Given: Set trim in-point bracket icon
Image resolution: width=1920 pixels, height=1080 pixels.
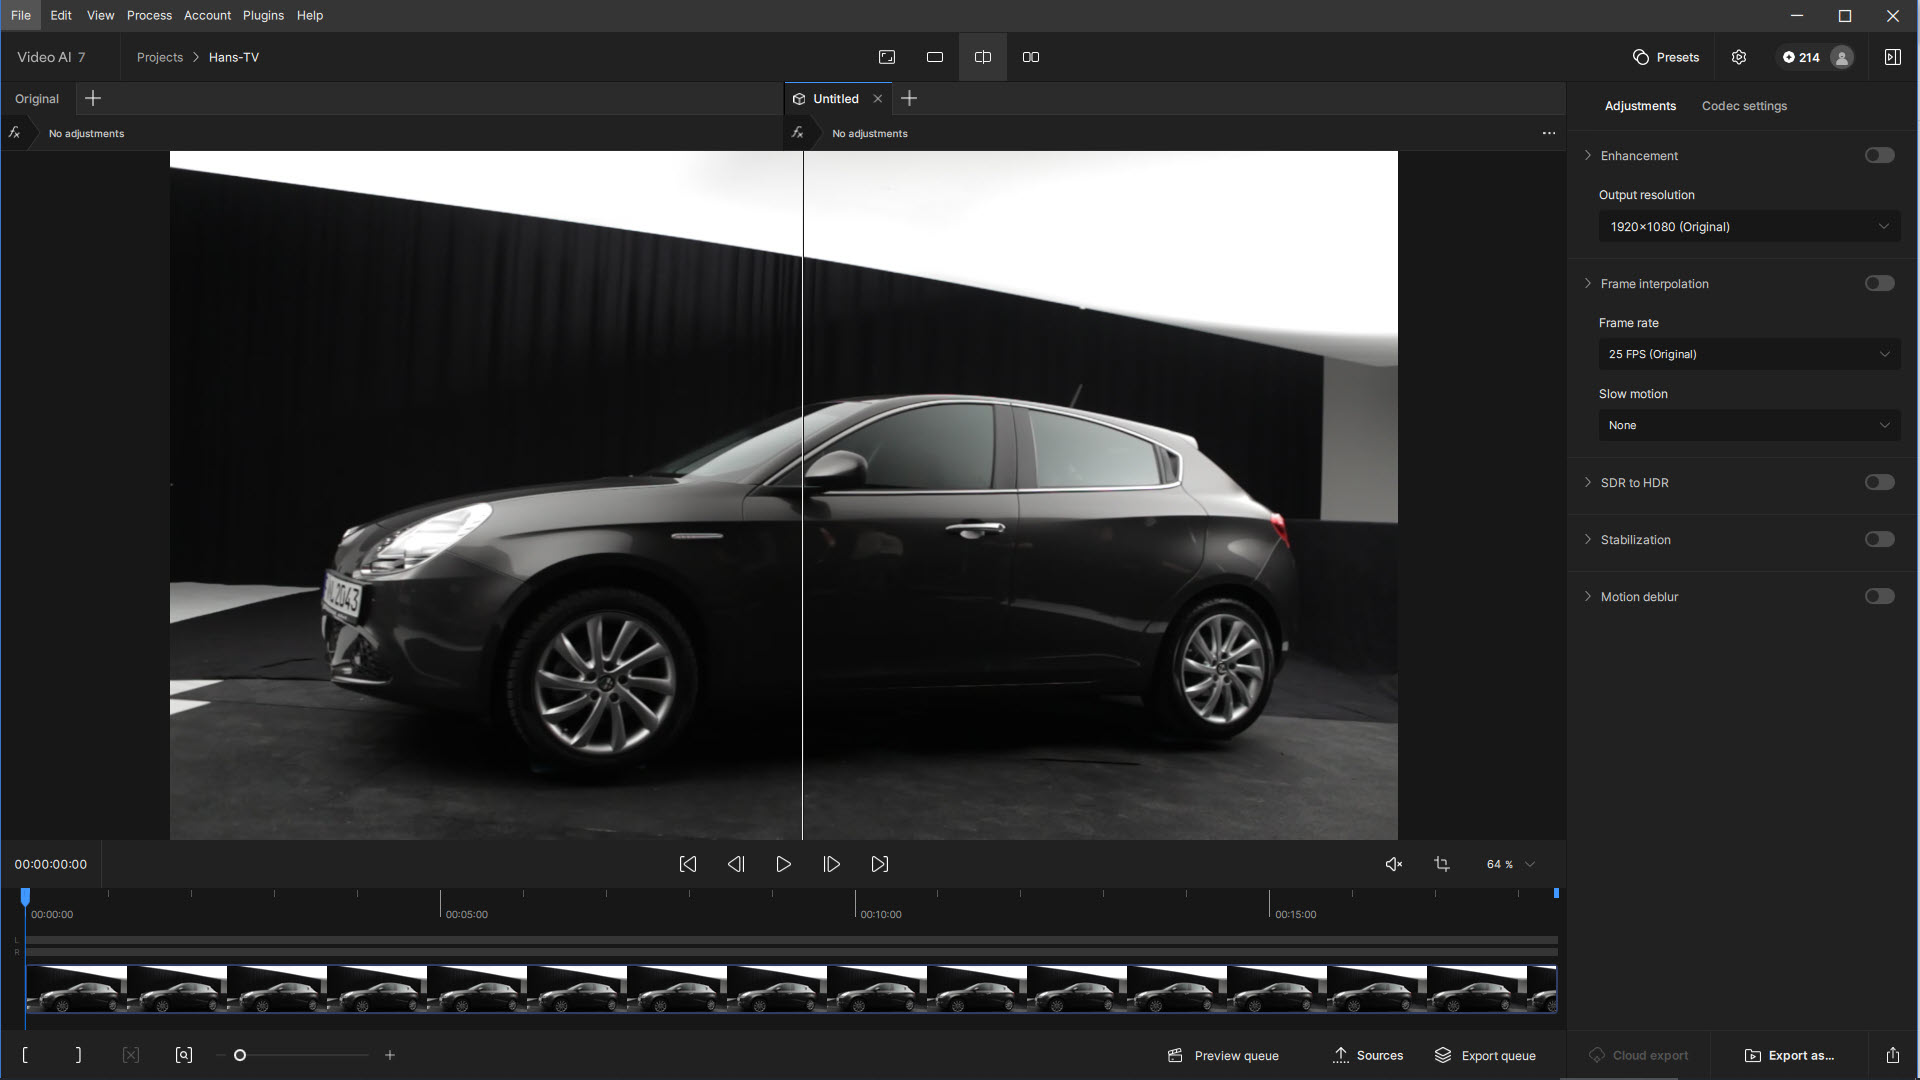Looking at the screenshot, I should click(x=25, y=1055).
